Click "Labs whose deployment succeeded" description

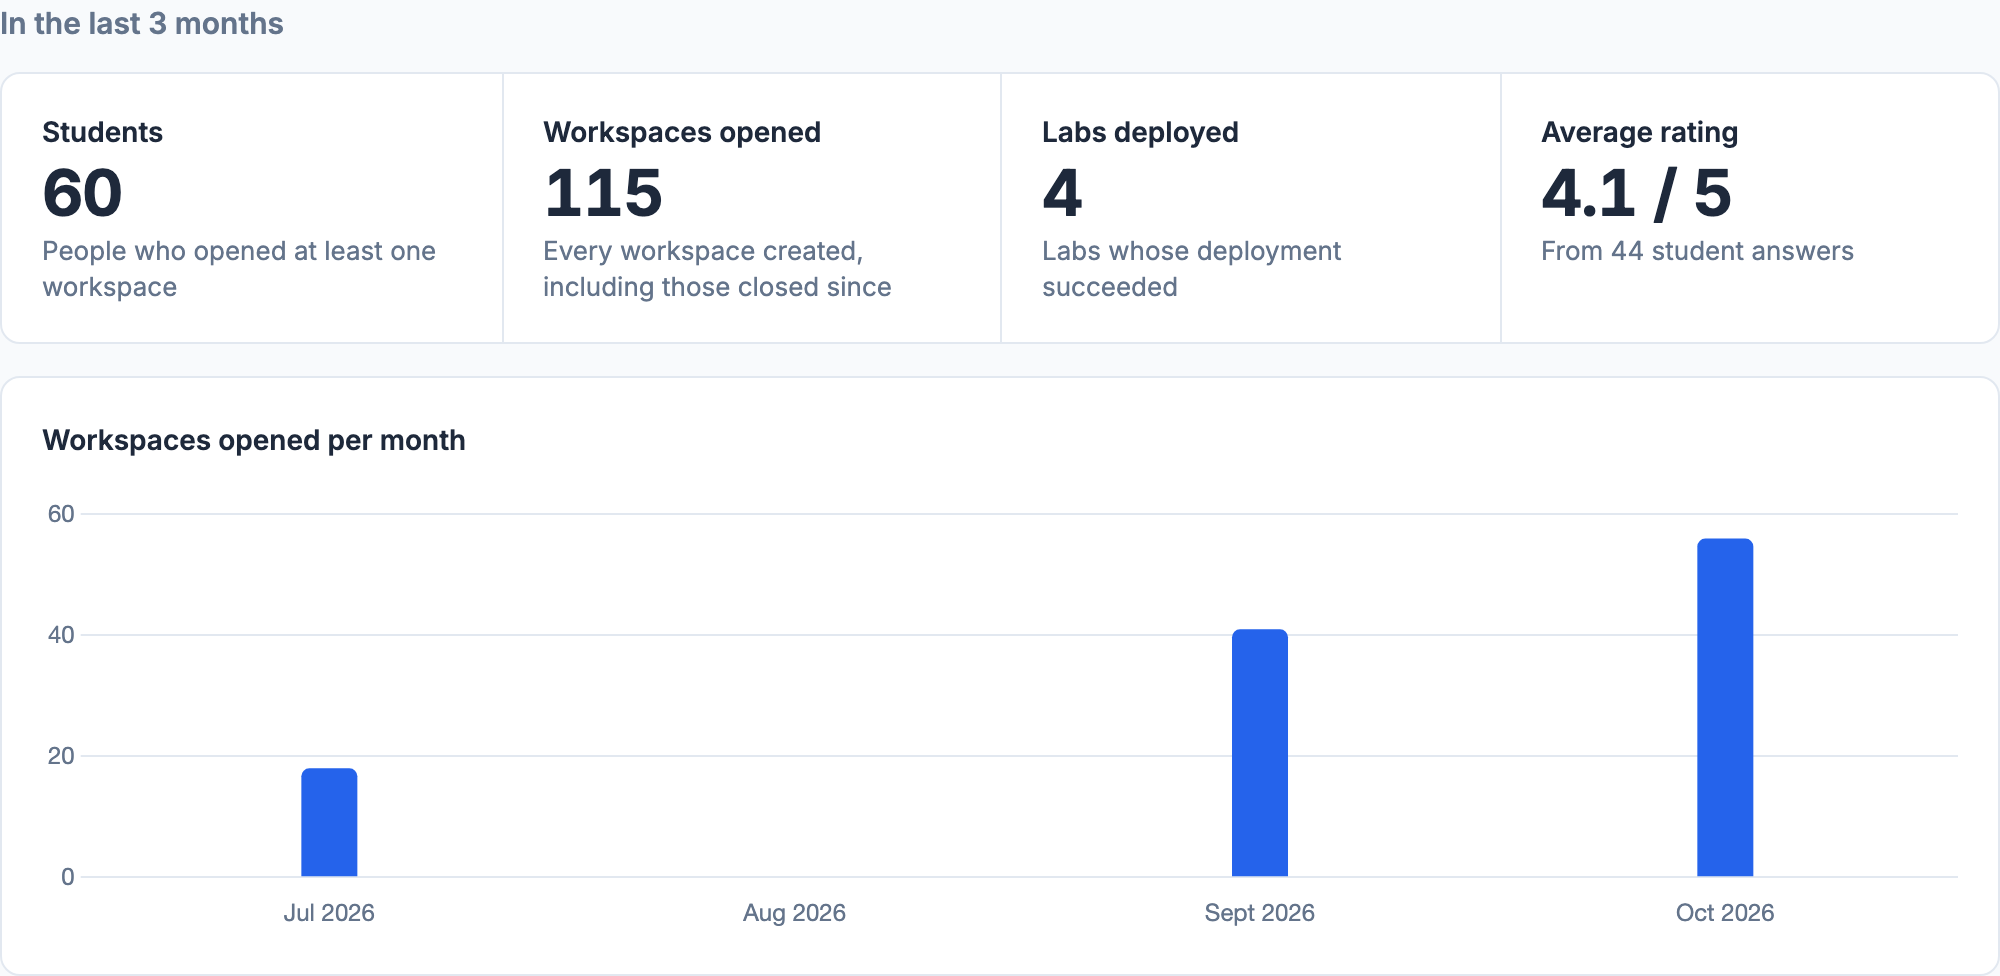(x=1191, y=269)
